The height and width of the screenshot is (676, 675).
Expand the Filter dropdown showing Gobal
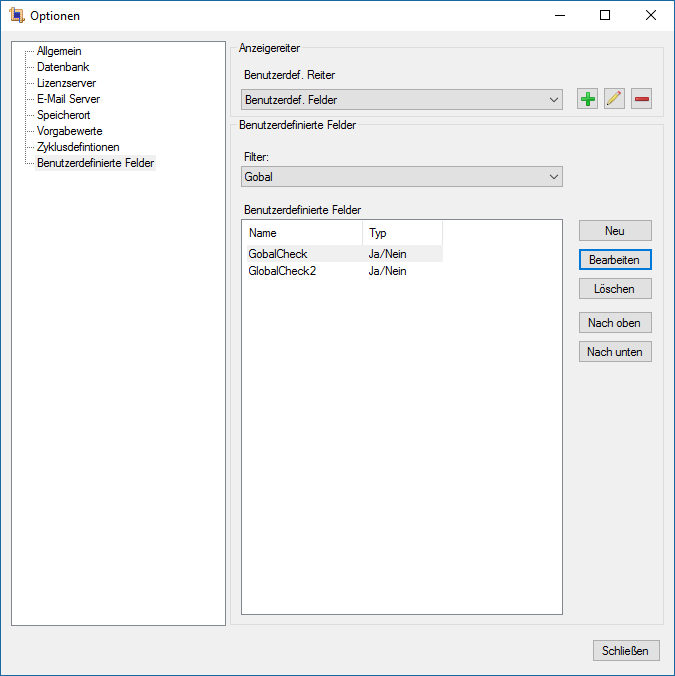[x=402, y=177]
